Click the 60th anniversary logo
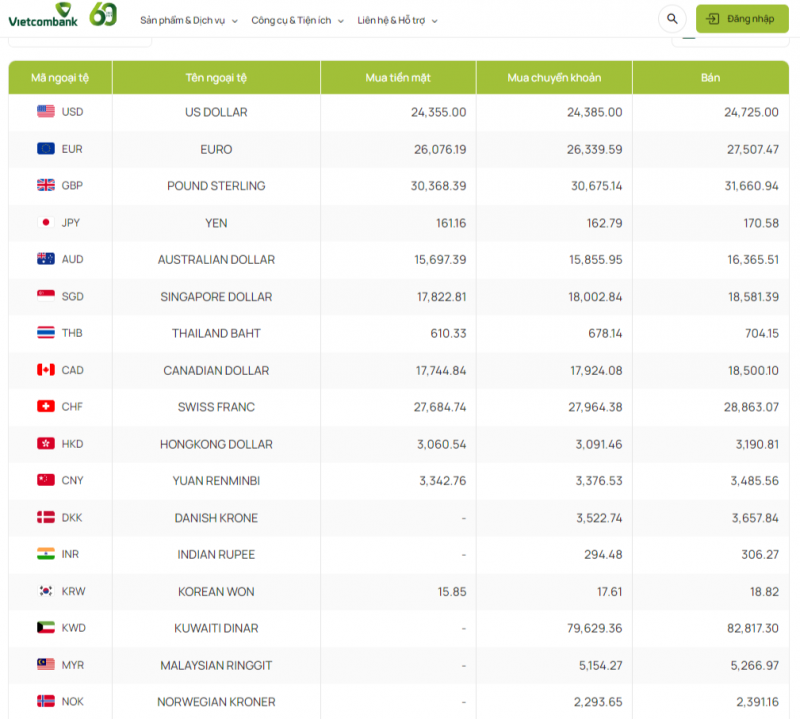The height and width of the screenshot is (719, 800). (x=103, y=15)
